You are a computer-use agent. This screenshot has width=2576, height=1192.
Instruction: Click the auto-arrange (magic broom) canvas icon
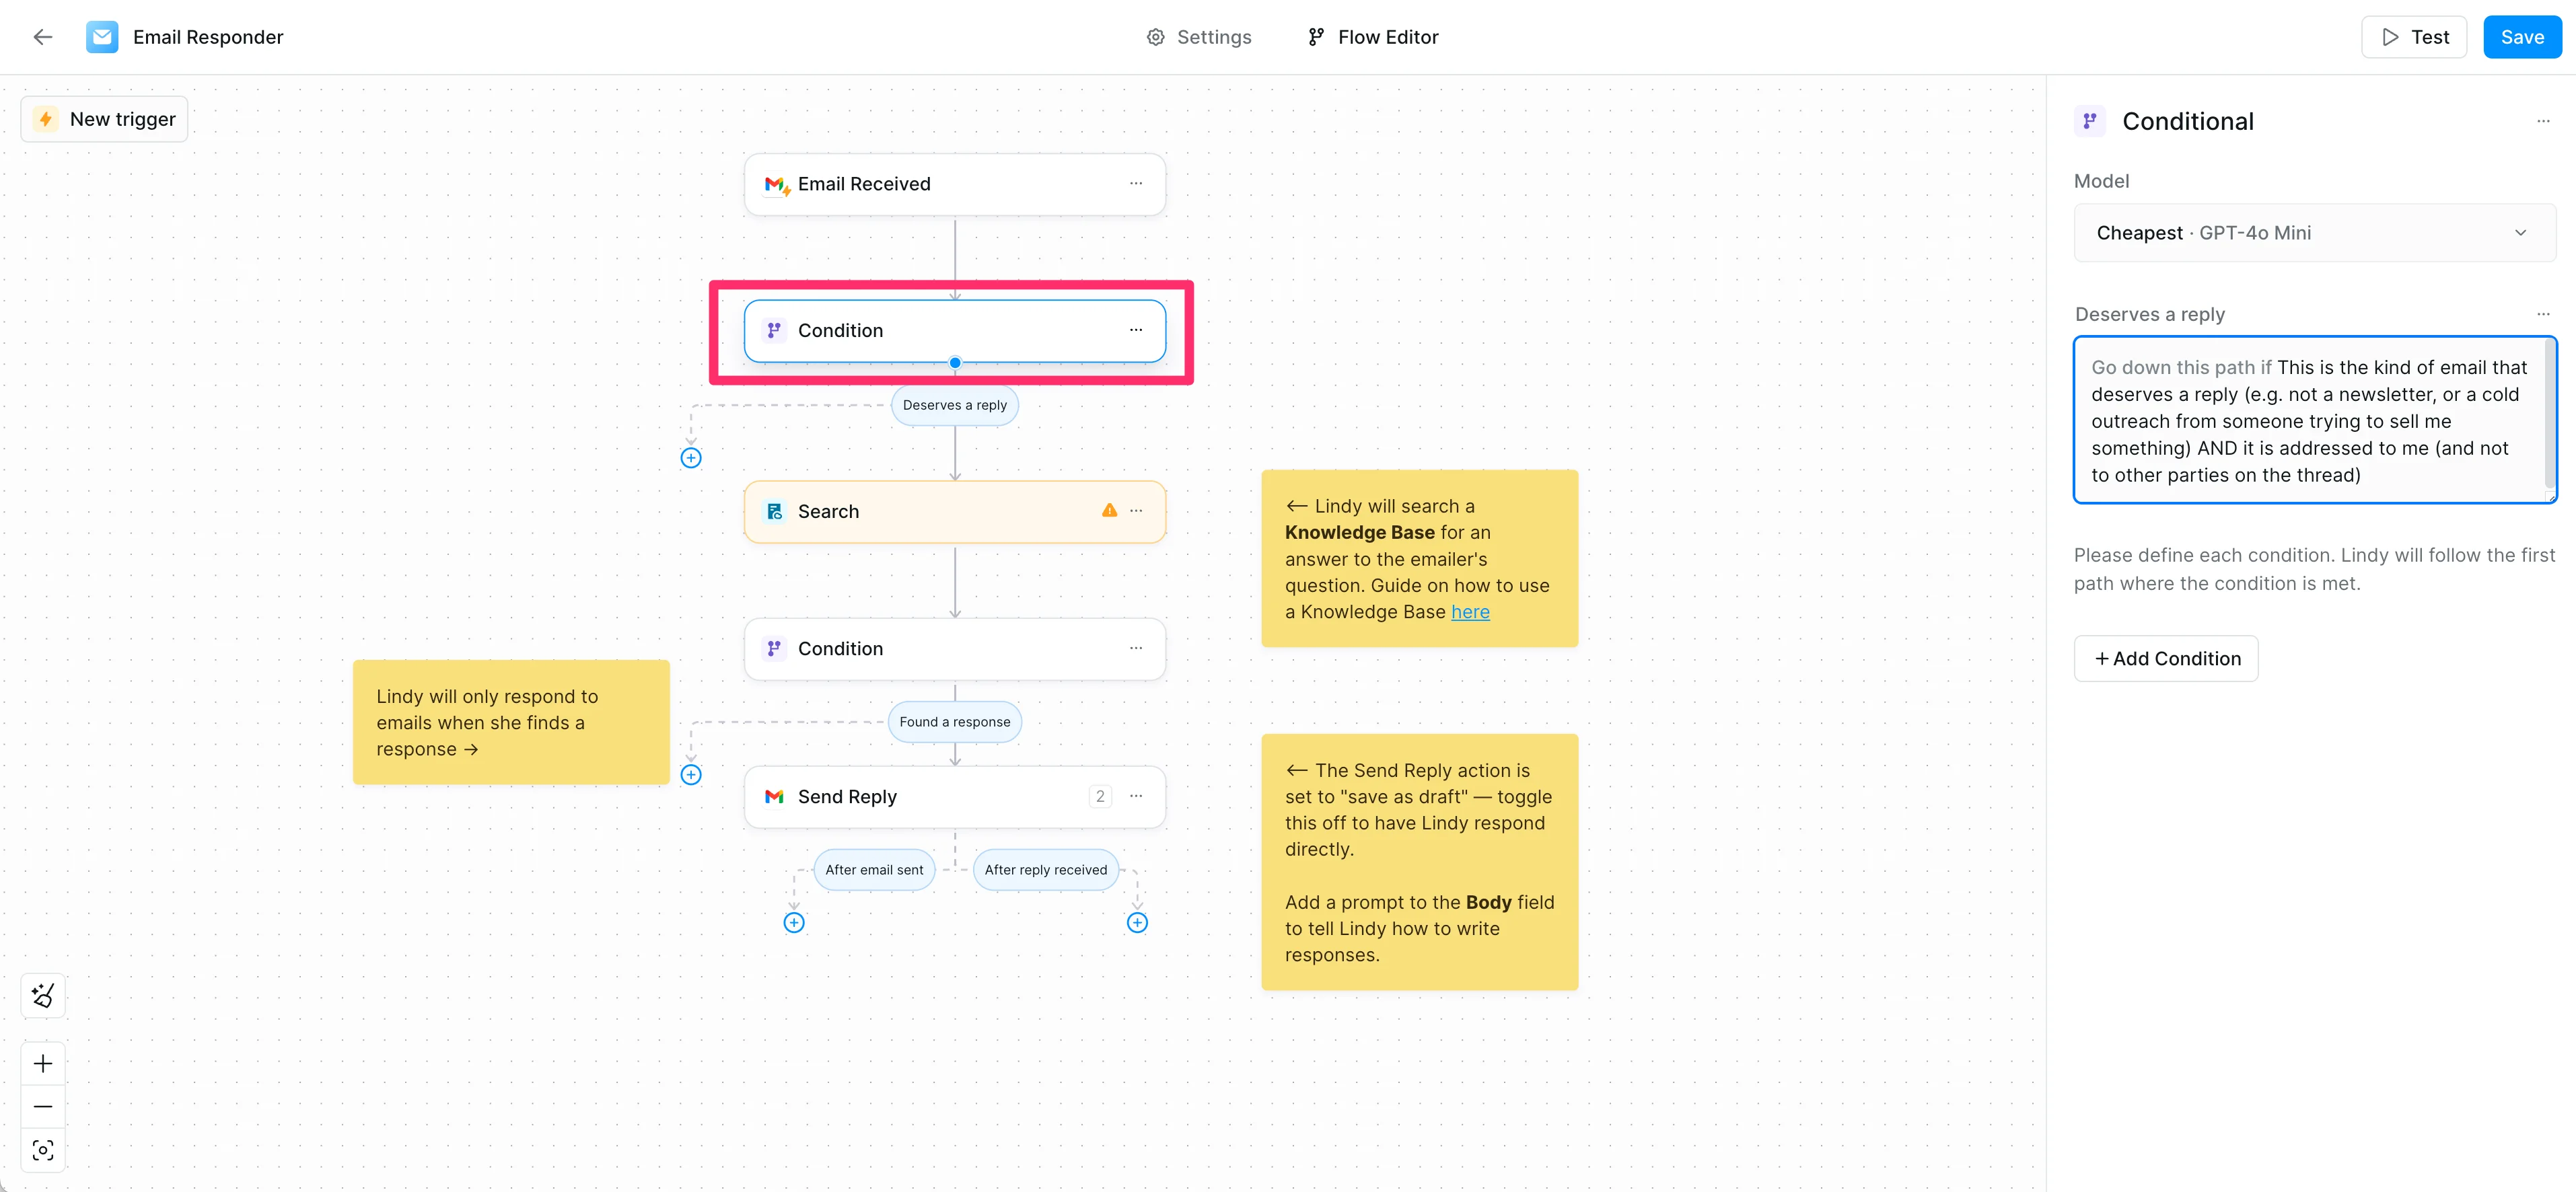(43, 995)
